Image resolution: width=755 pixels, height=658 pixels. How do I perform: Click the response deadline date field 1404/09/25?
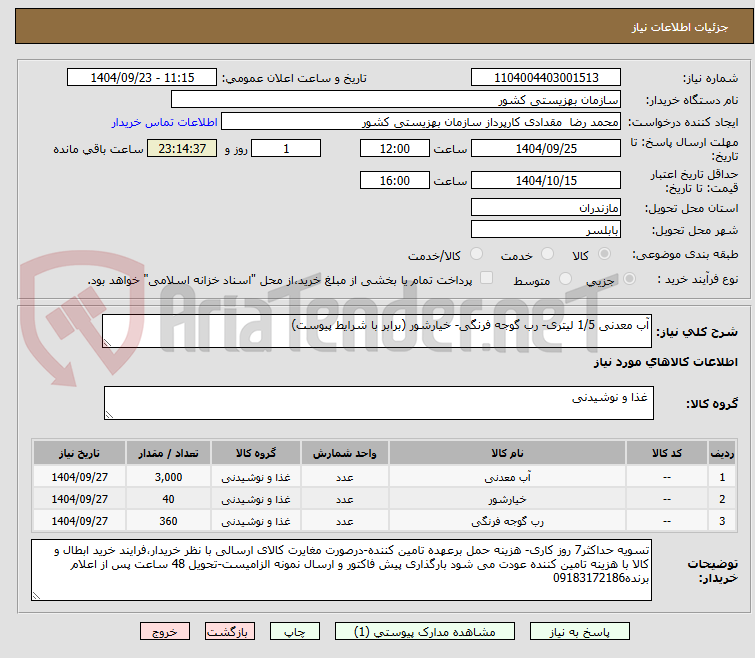click(x=546, y=149)
